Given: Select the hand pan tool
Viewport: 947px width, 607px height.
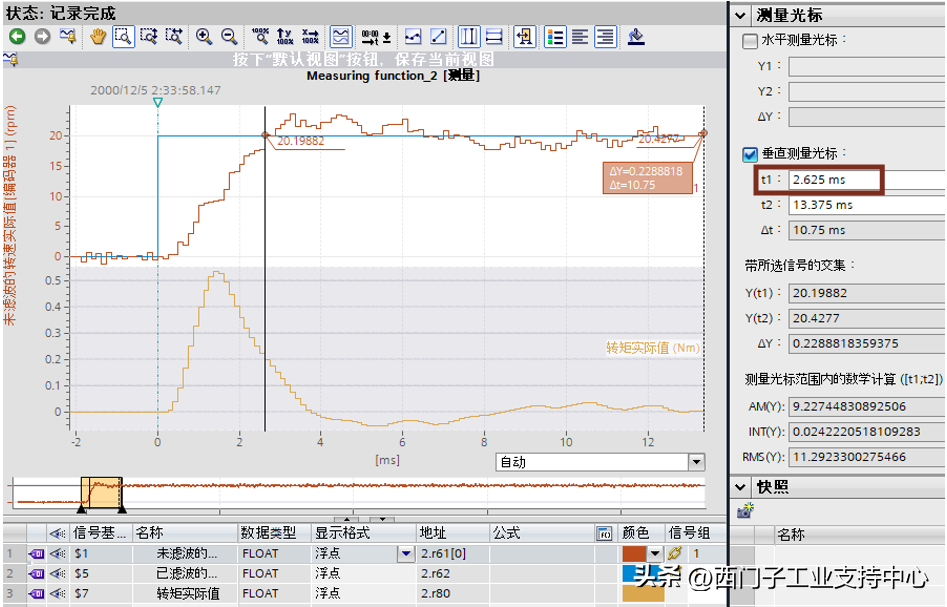Looking at the screenshot, I should [x=98, y=37].
